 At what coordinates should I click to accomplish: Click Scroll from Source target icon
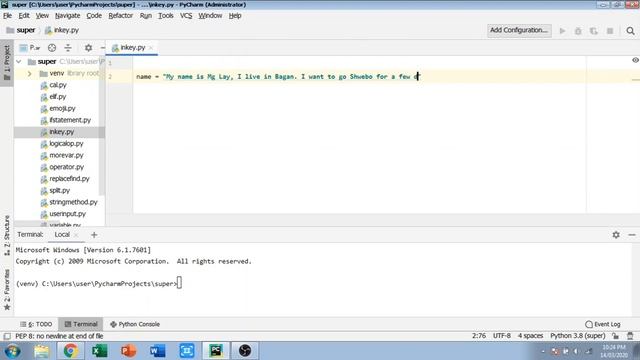pyautogui.click(x=52, y=48)
